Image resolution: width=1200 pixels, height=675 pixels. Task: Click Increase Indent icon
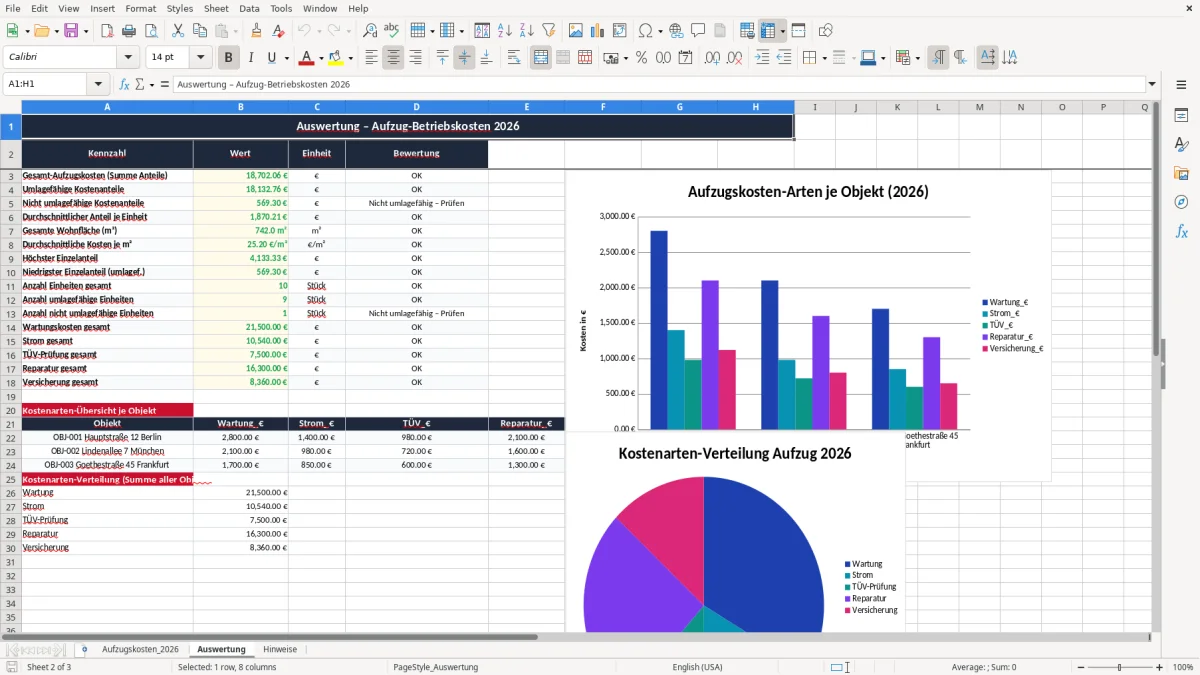click(x=762, y=58)
